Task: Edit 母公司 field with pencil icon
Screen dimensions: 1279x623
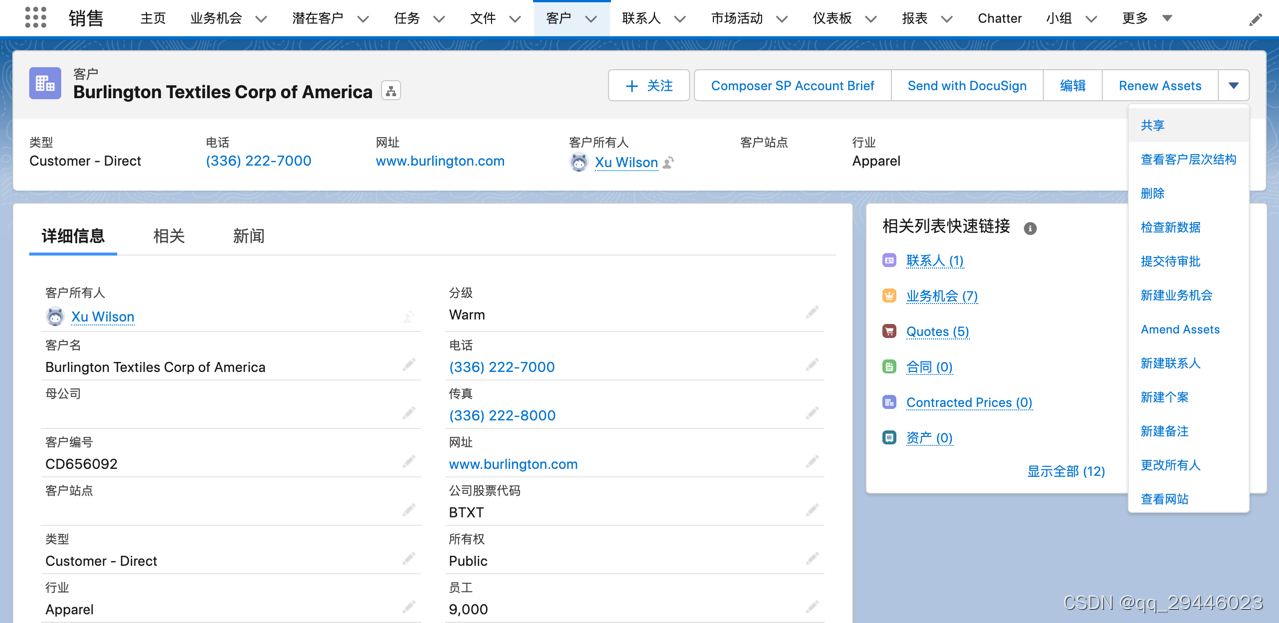Action: tap(409, 413)
